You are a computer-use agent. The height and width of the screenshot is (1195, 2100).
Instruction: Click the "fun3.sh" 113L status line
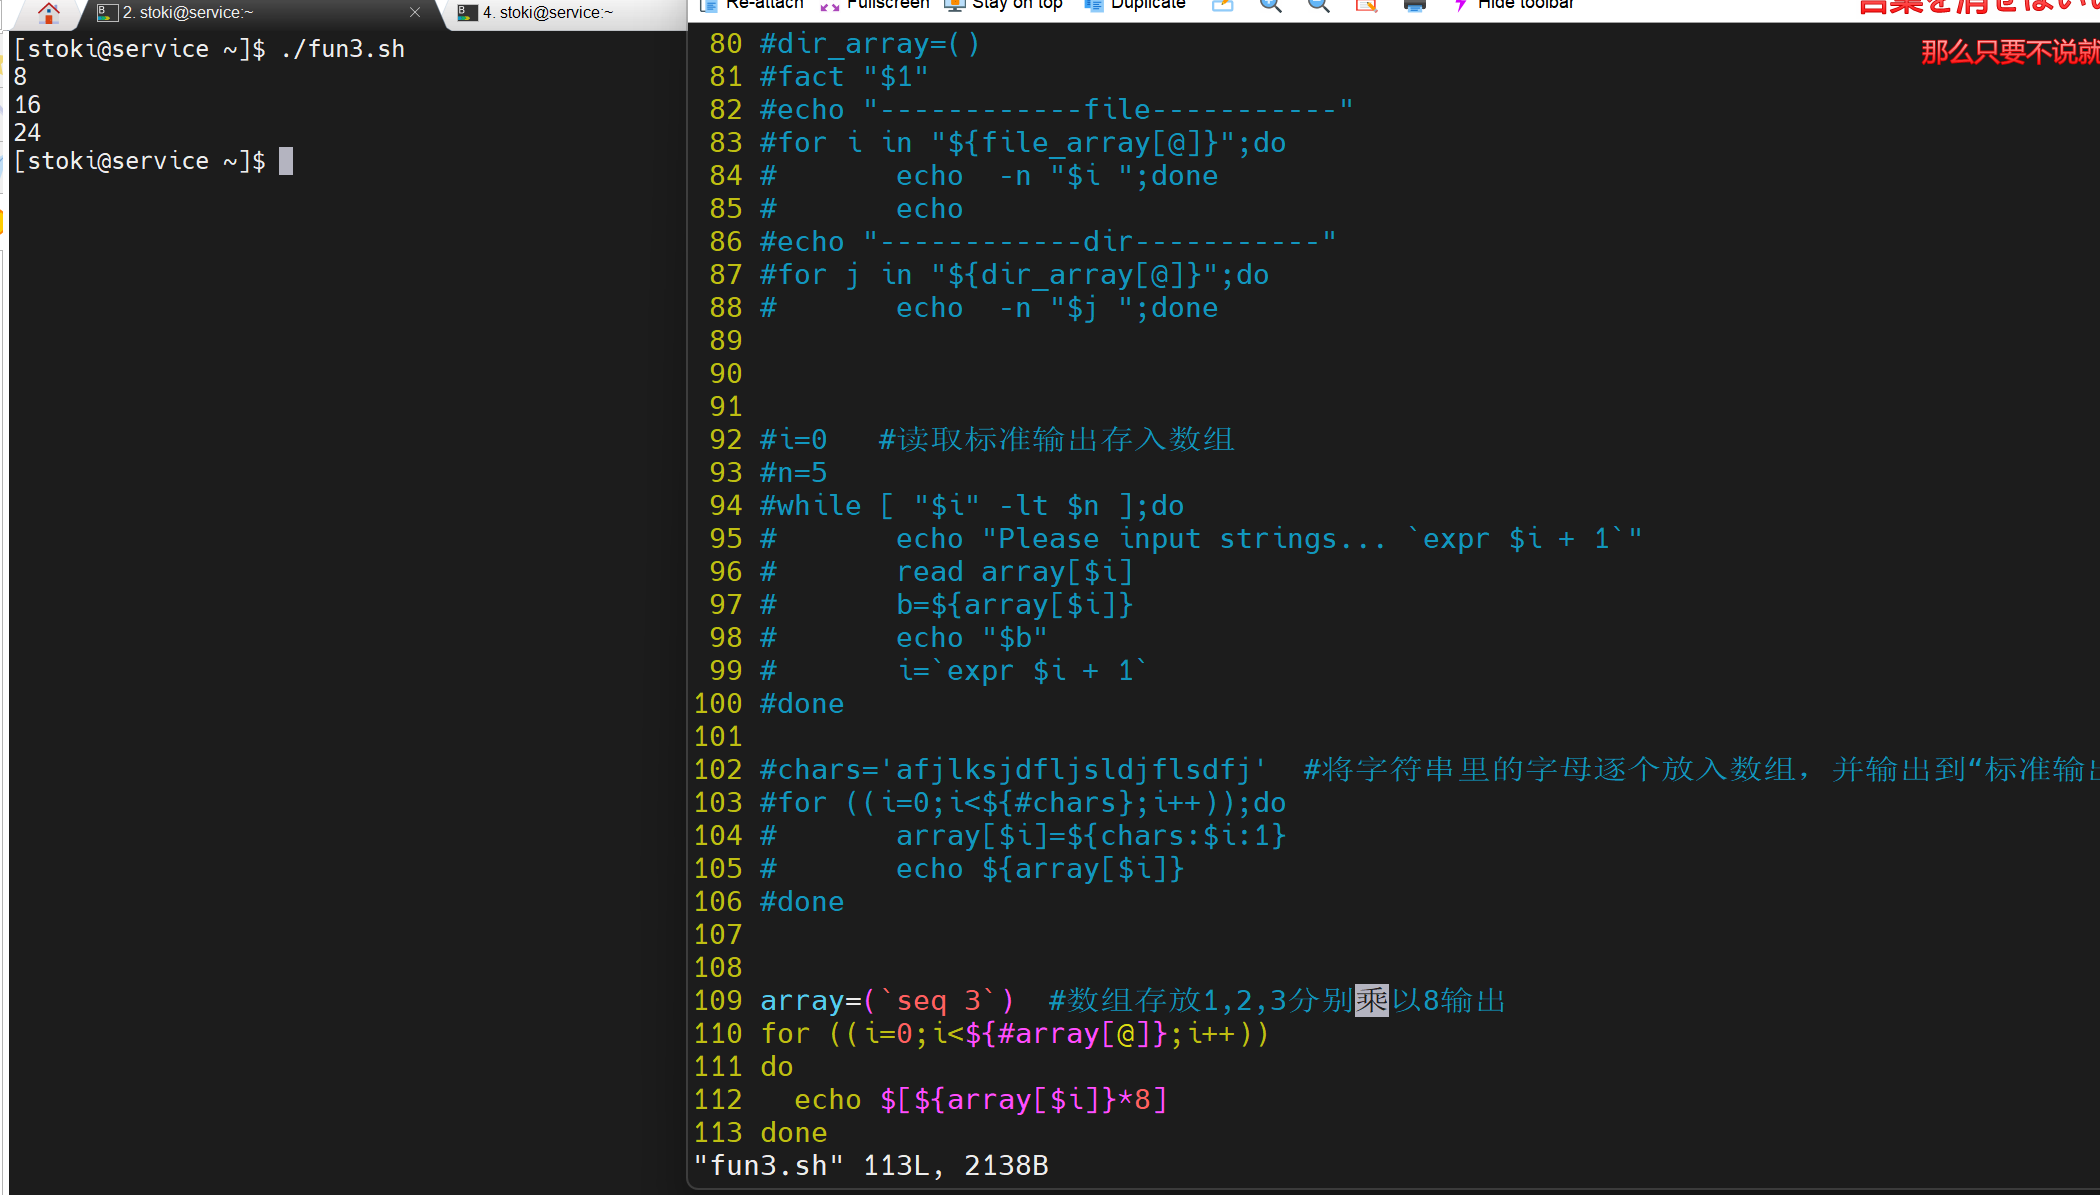pos(870,1166)
